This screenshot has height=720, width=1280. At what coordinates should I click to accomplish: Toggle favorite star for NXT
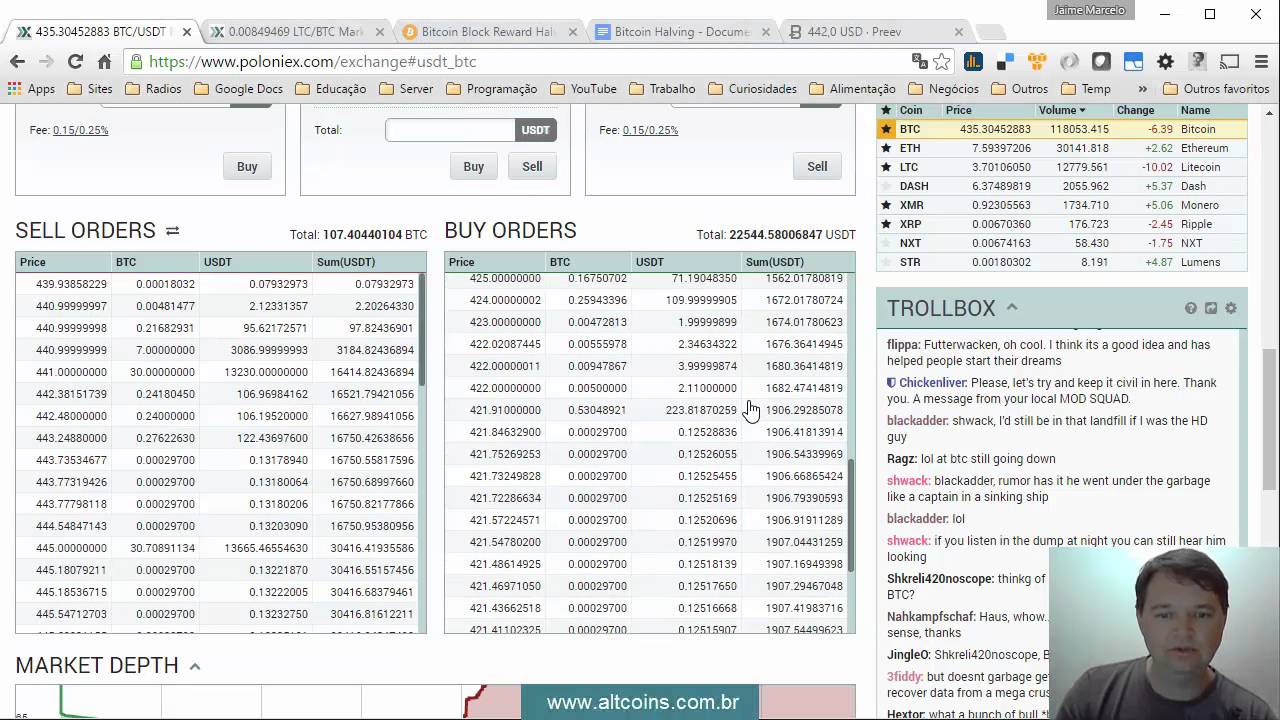click(885, 243)
